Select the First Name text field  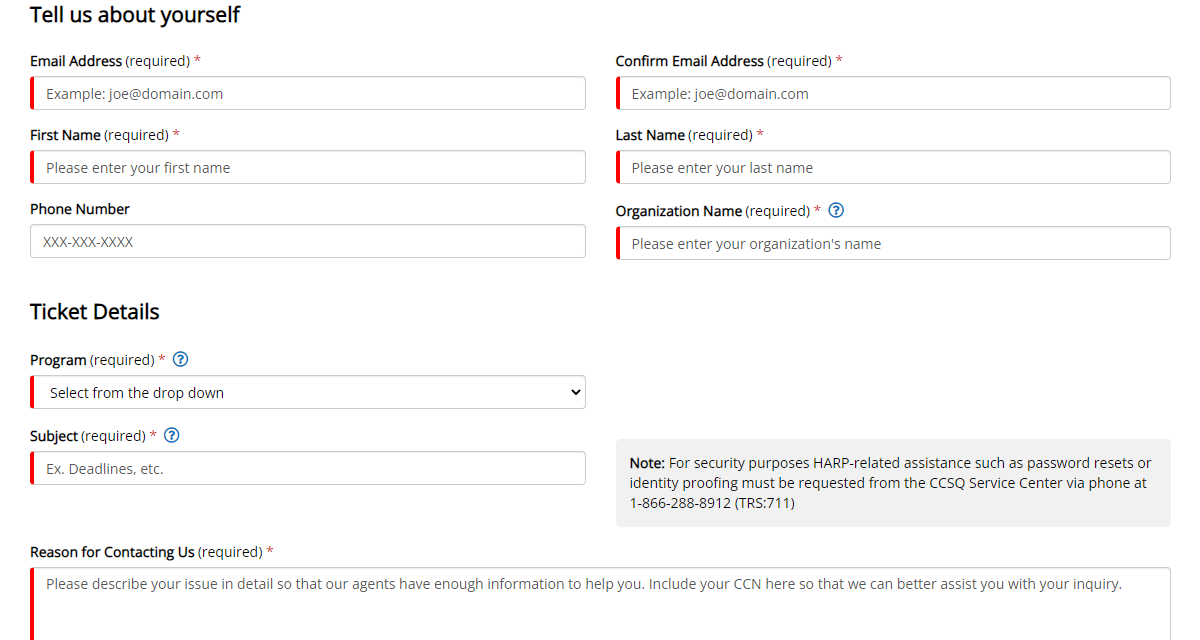tap(308, 168)
